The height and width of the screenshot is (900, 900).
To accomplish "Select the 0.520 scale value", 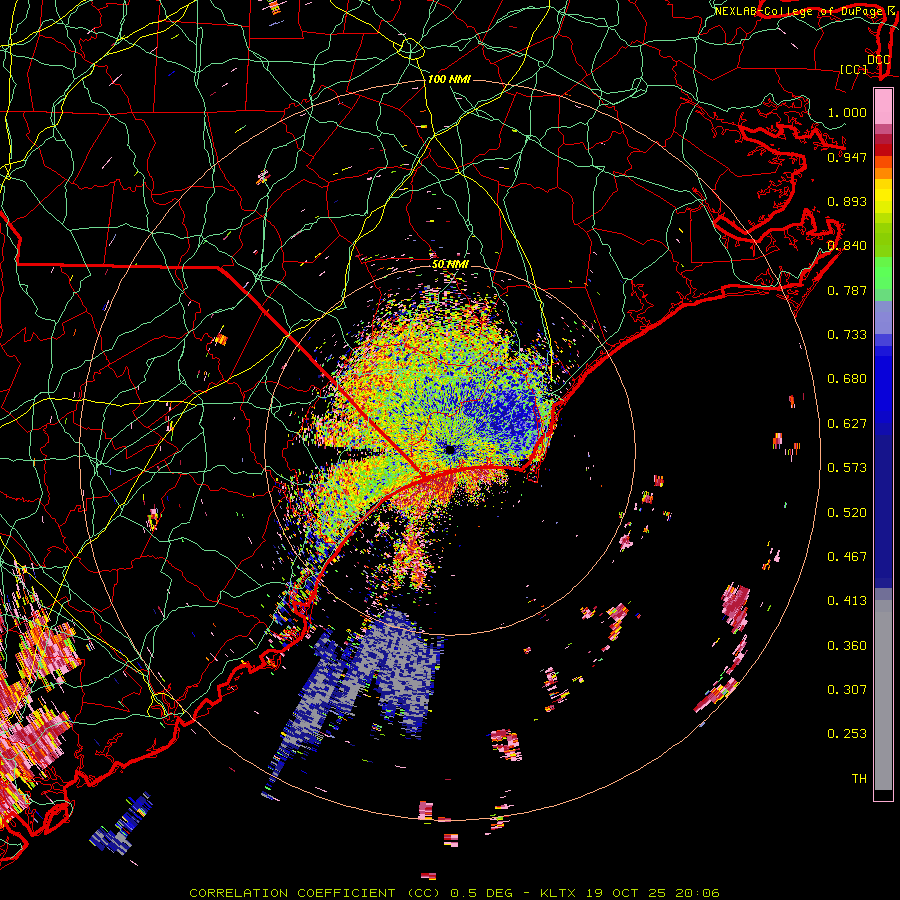I will [847, 513].
